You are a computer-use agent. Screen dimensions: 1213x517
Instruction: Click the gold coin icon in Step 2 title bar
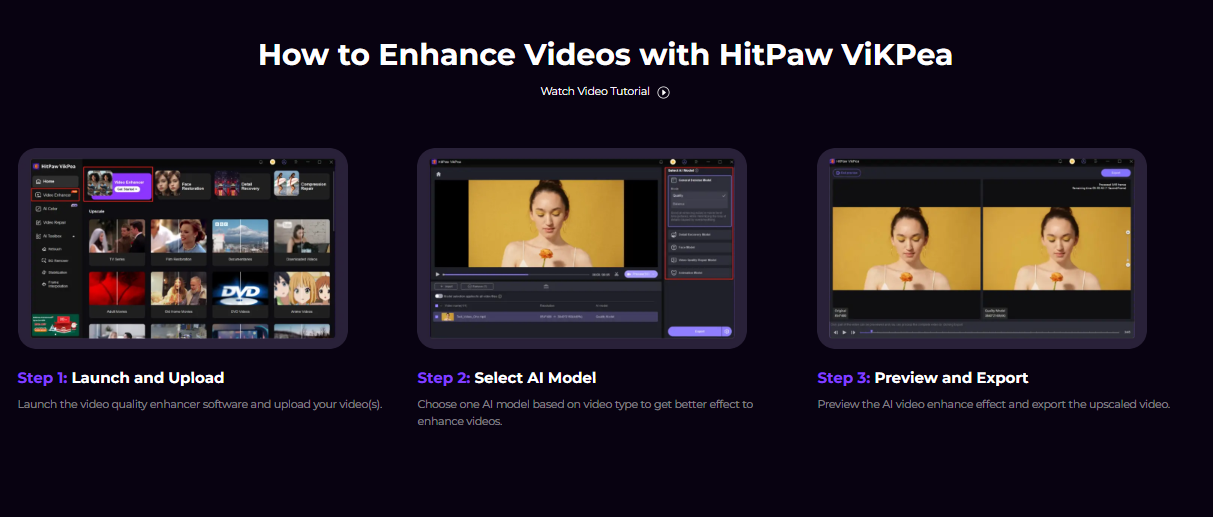click(673, 162)
